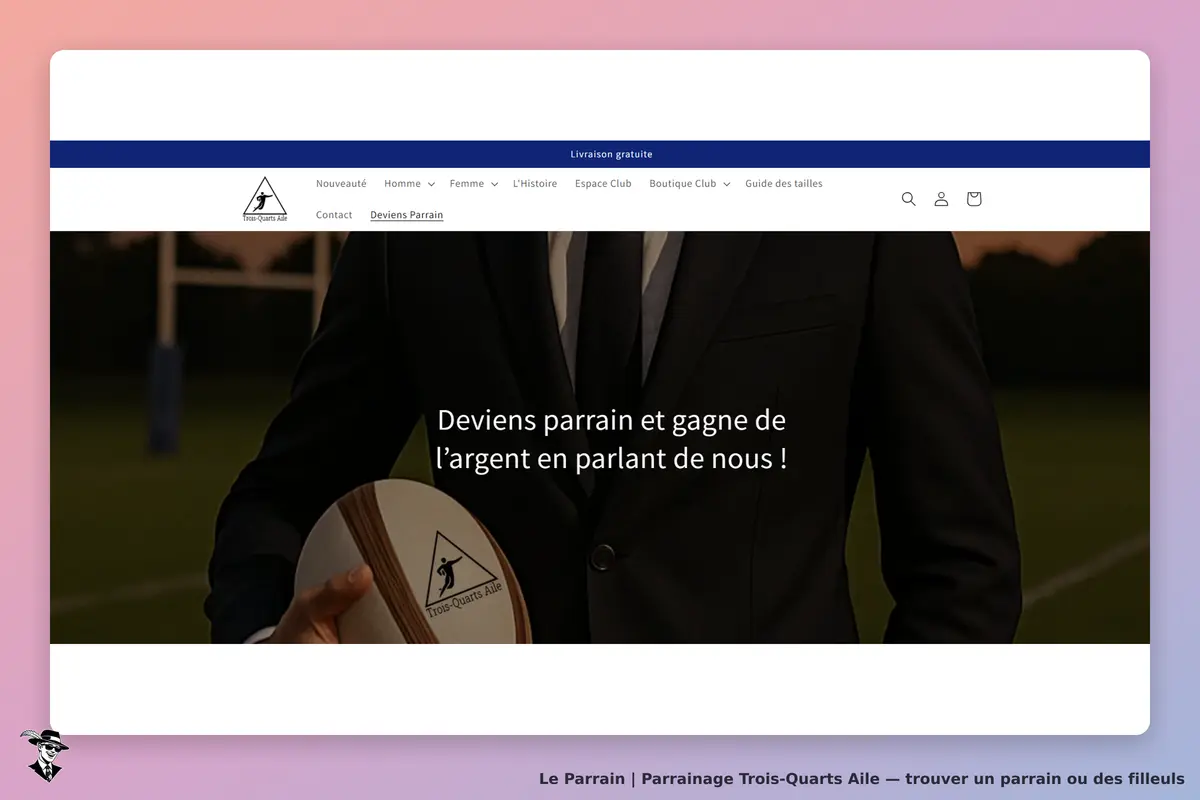The height and width of the screenshot is (800, 1200).
Task: Click the 'Deviens parrain et gagne de l'argent' headline
Action: point(612,439)
